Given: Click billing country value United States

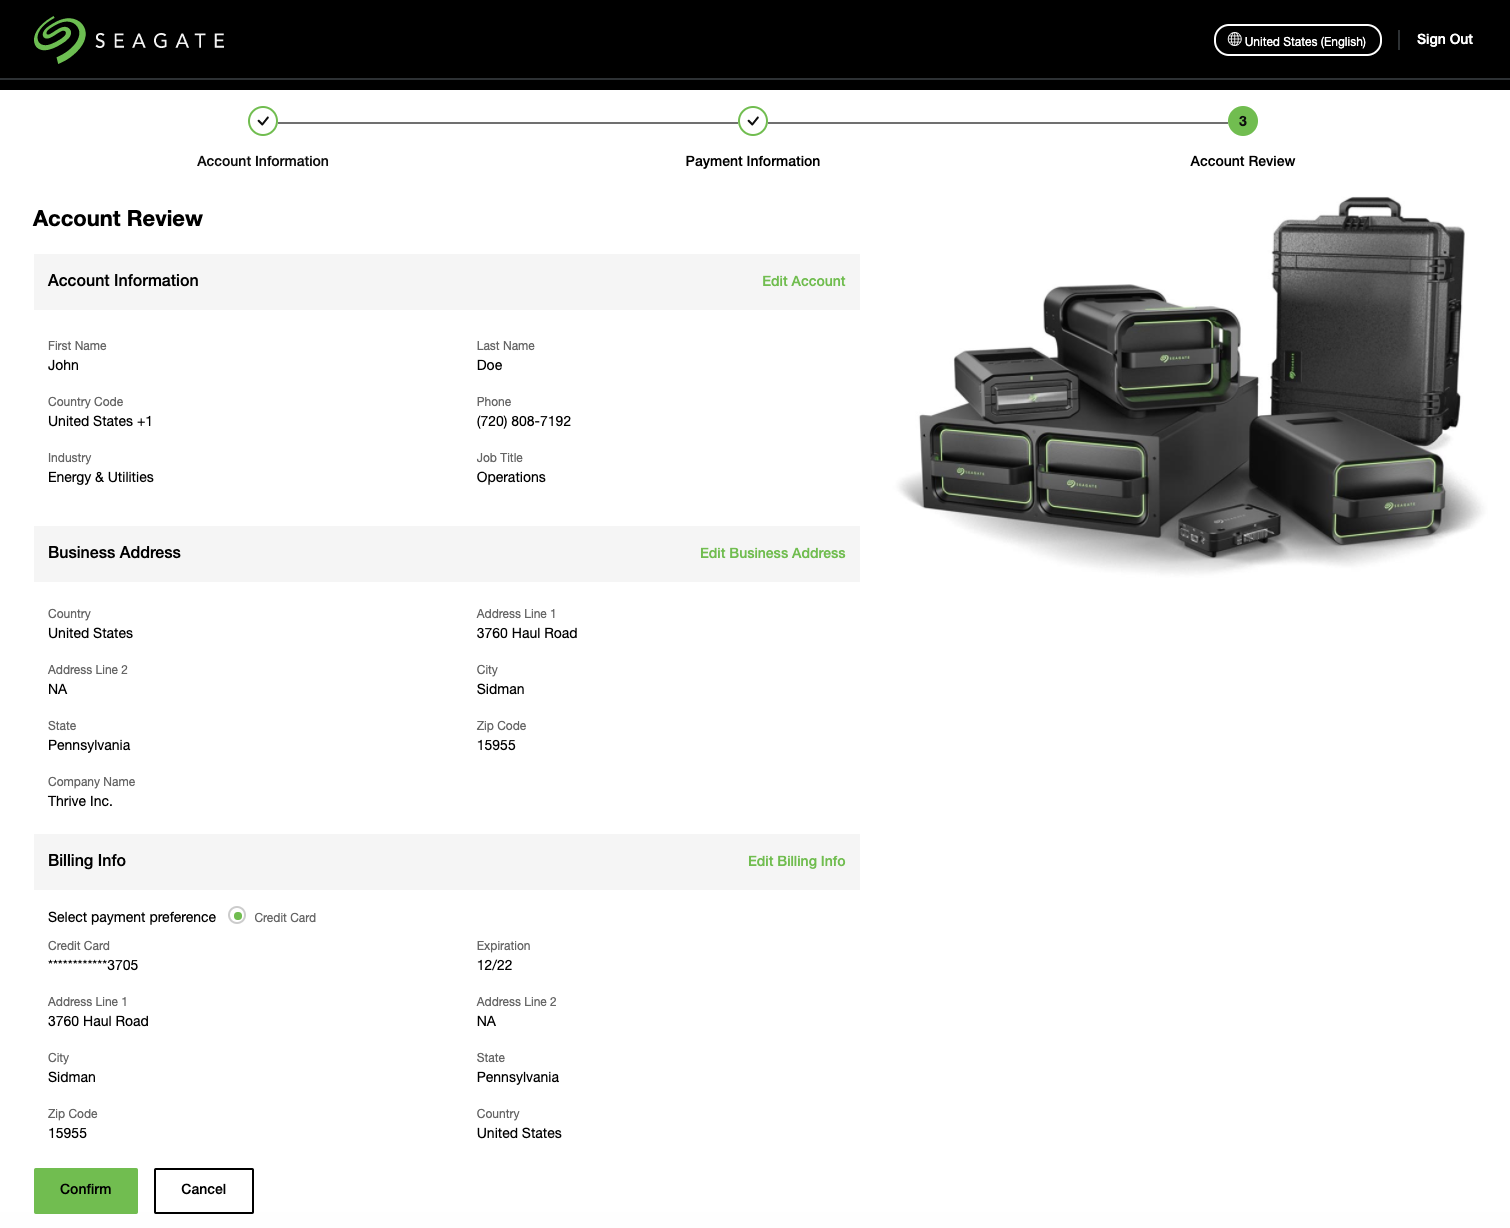Looking at the screenshot, I should 519,1133.
